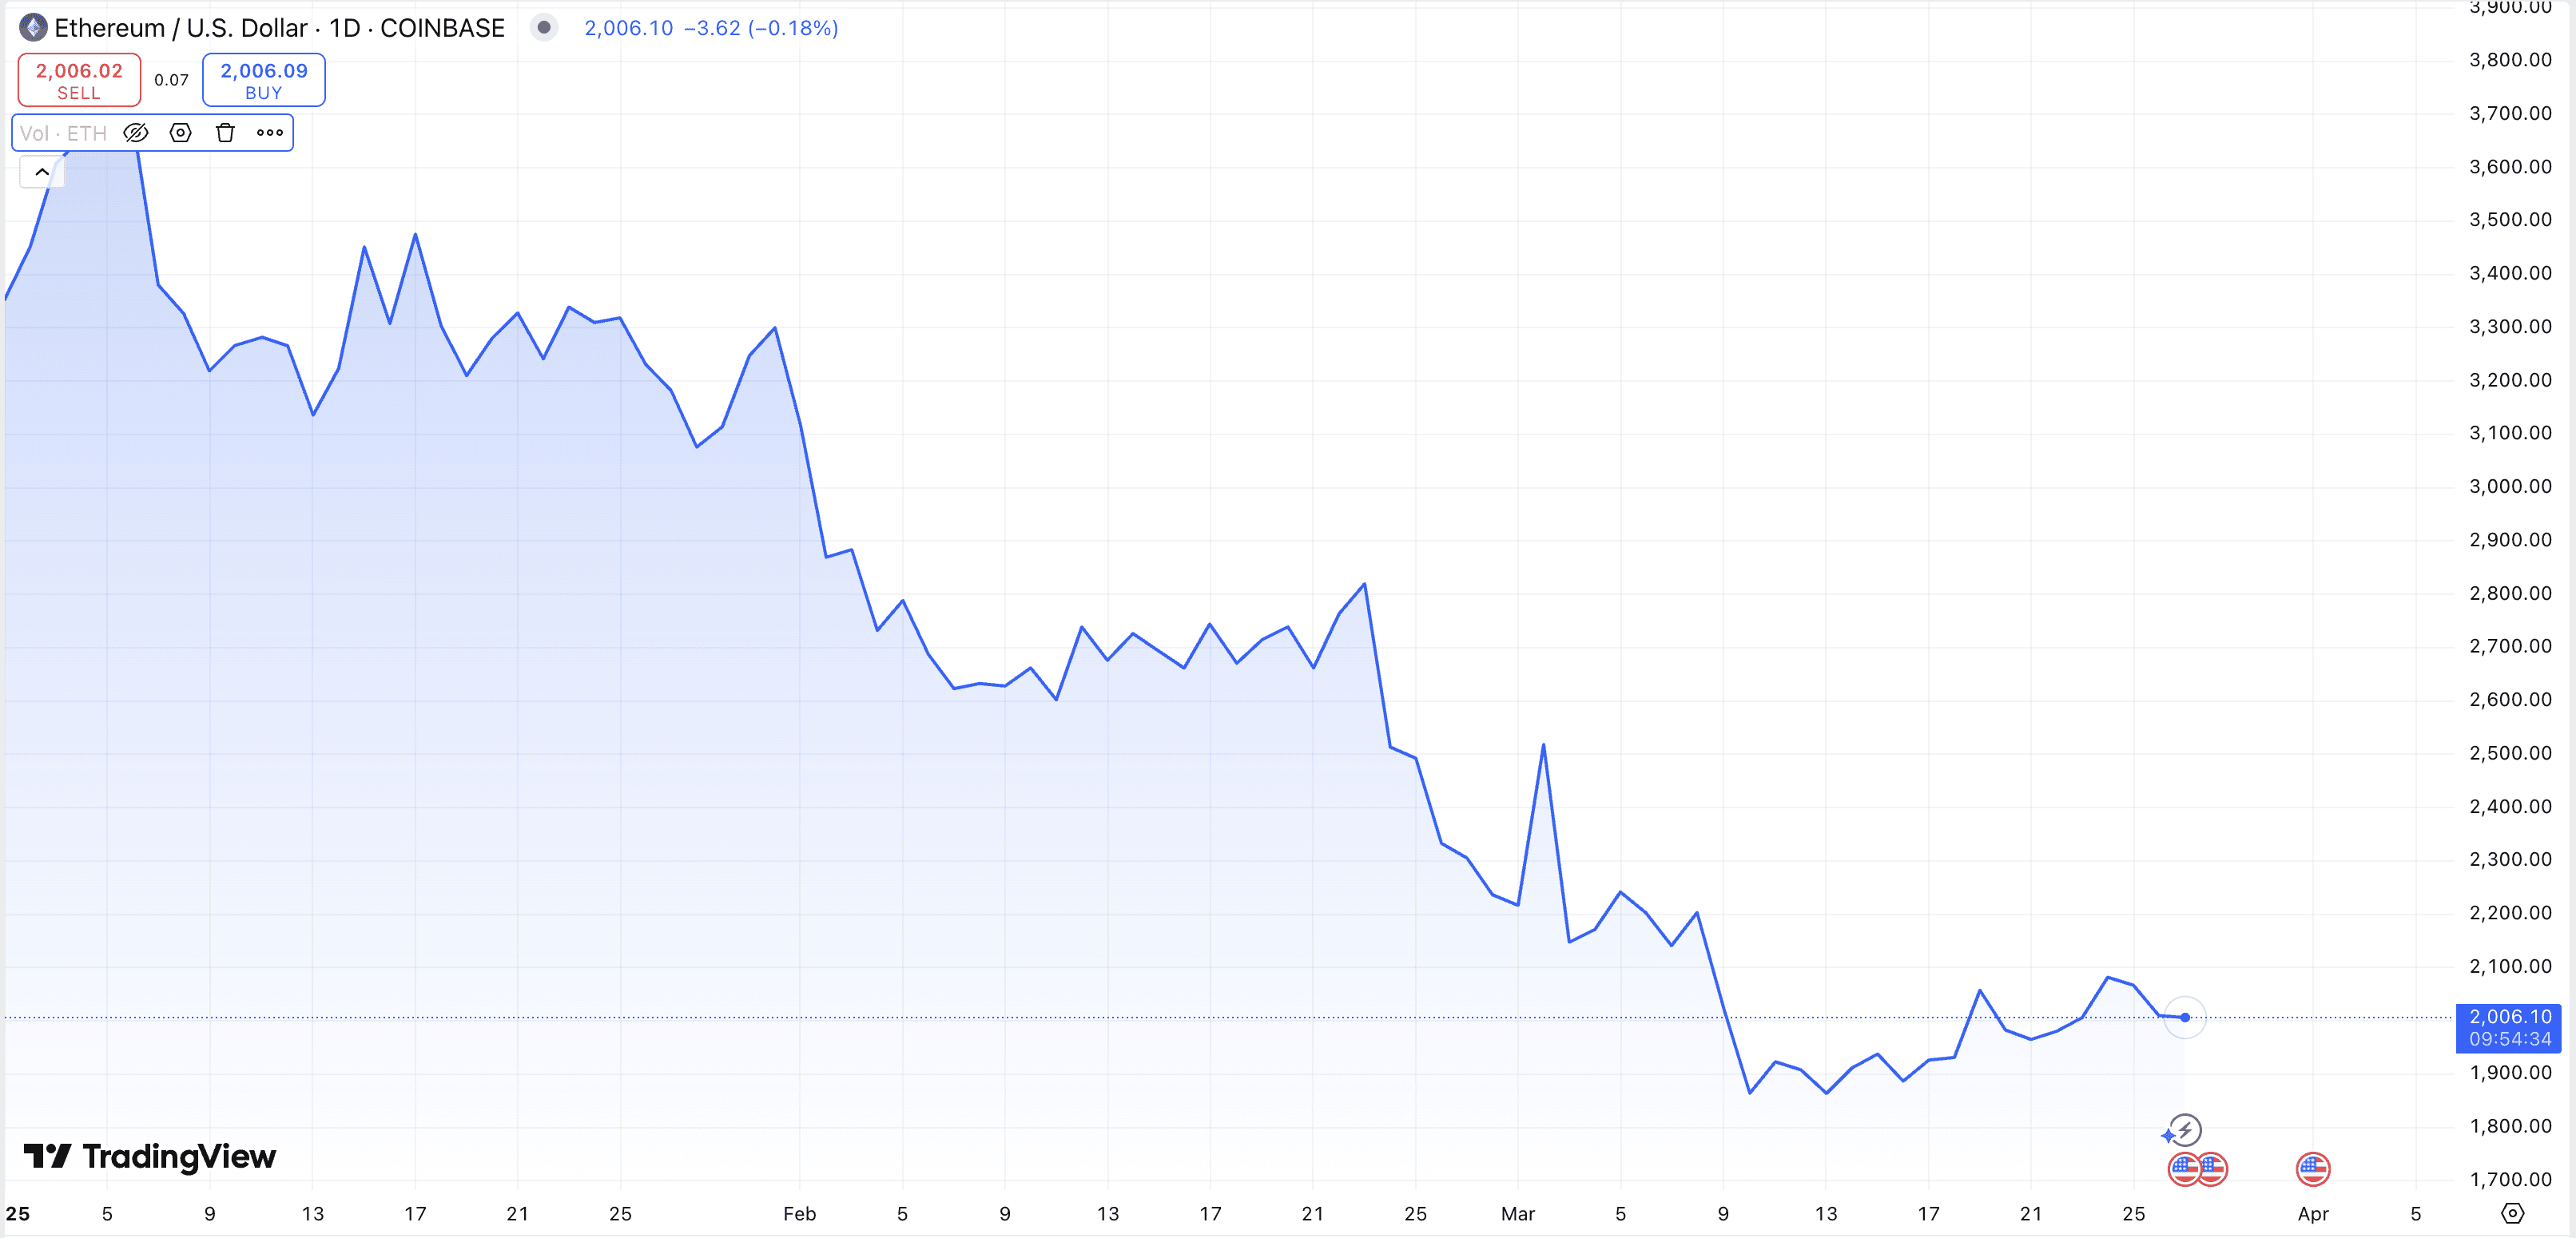Click the blue last price dot marker
This screenshot has height=1238, width=2576.
[2185, 1018]
